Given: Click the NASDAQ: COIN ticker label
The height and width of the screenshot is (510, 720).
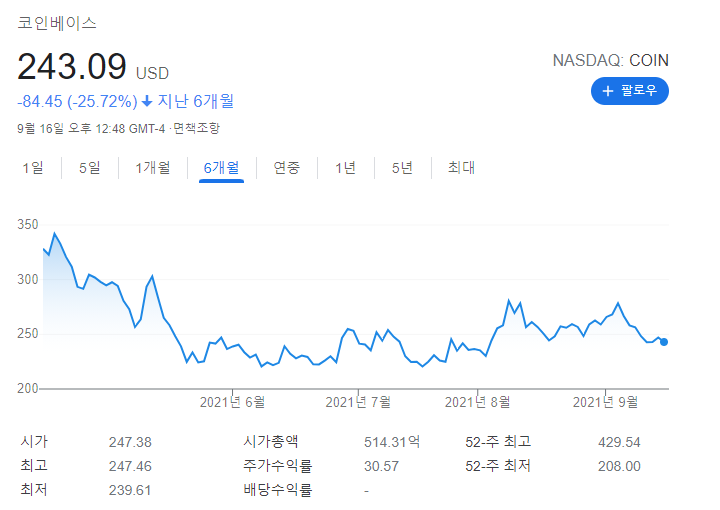Looking at the screenshot, I should (611, 60).
